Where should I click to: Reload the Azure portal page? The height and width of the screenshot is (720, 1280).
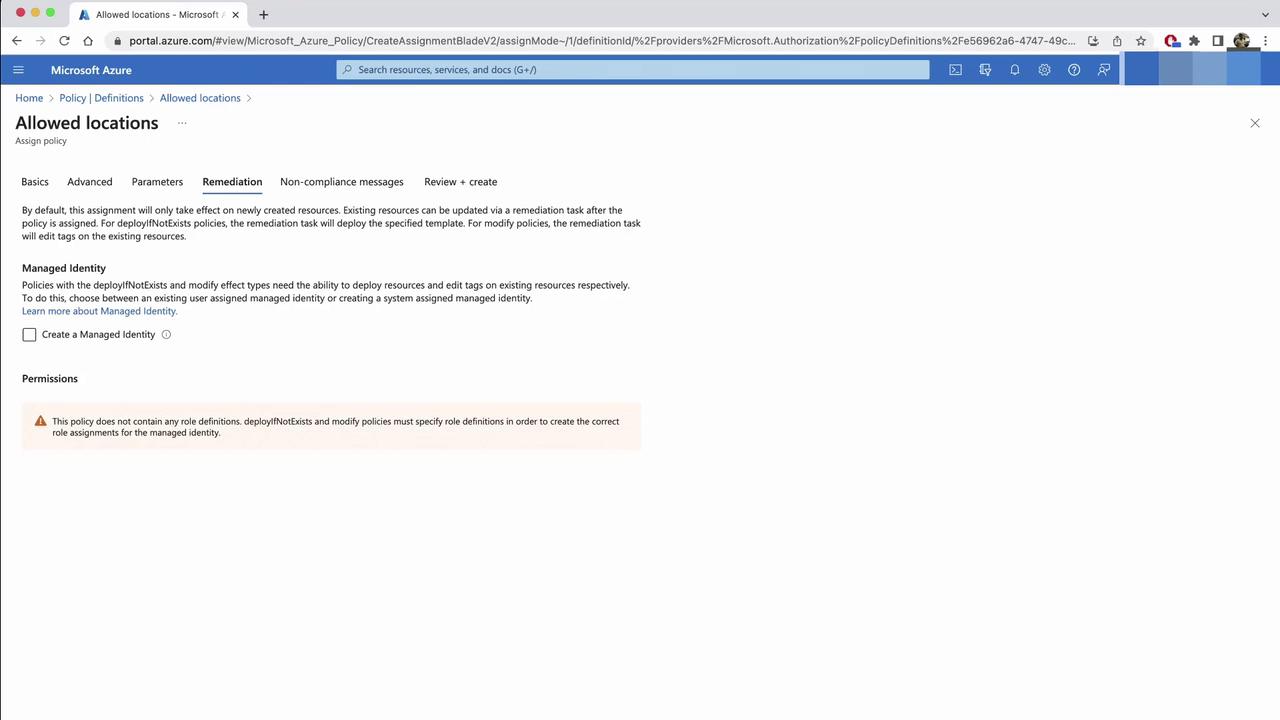point(64,41)
